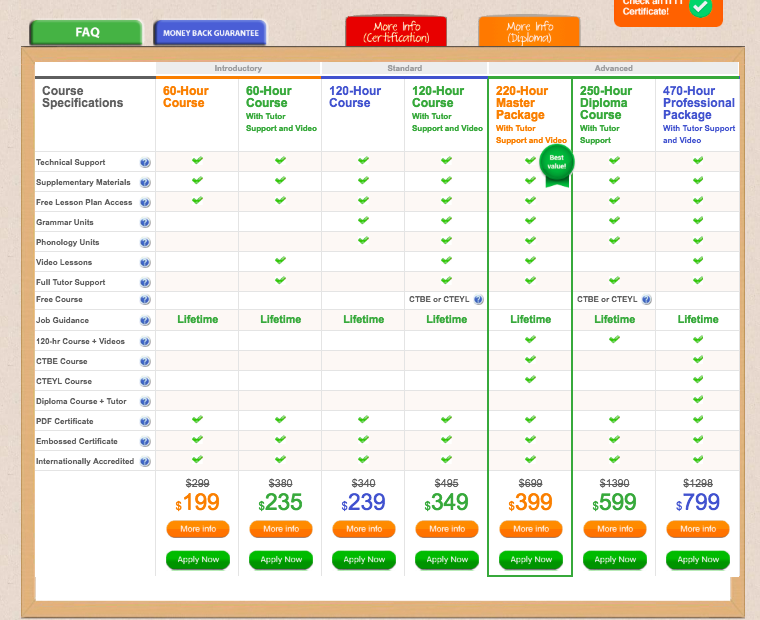Click help icon beside CTBE or CTEYL in 250-Hour column
Viewport: 760px width, 620px height.
[x=647, y=300]
